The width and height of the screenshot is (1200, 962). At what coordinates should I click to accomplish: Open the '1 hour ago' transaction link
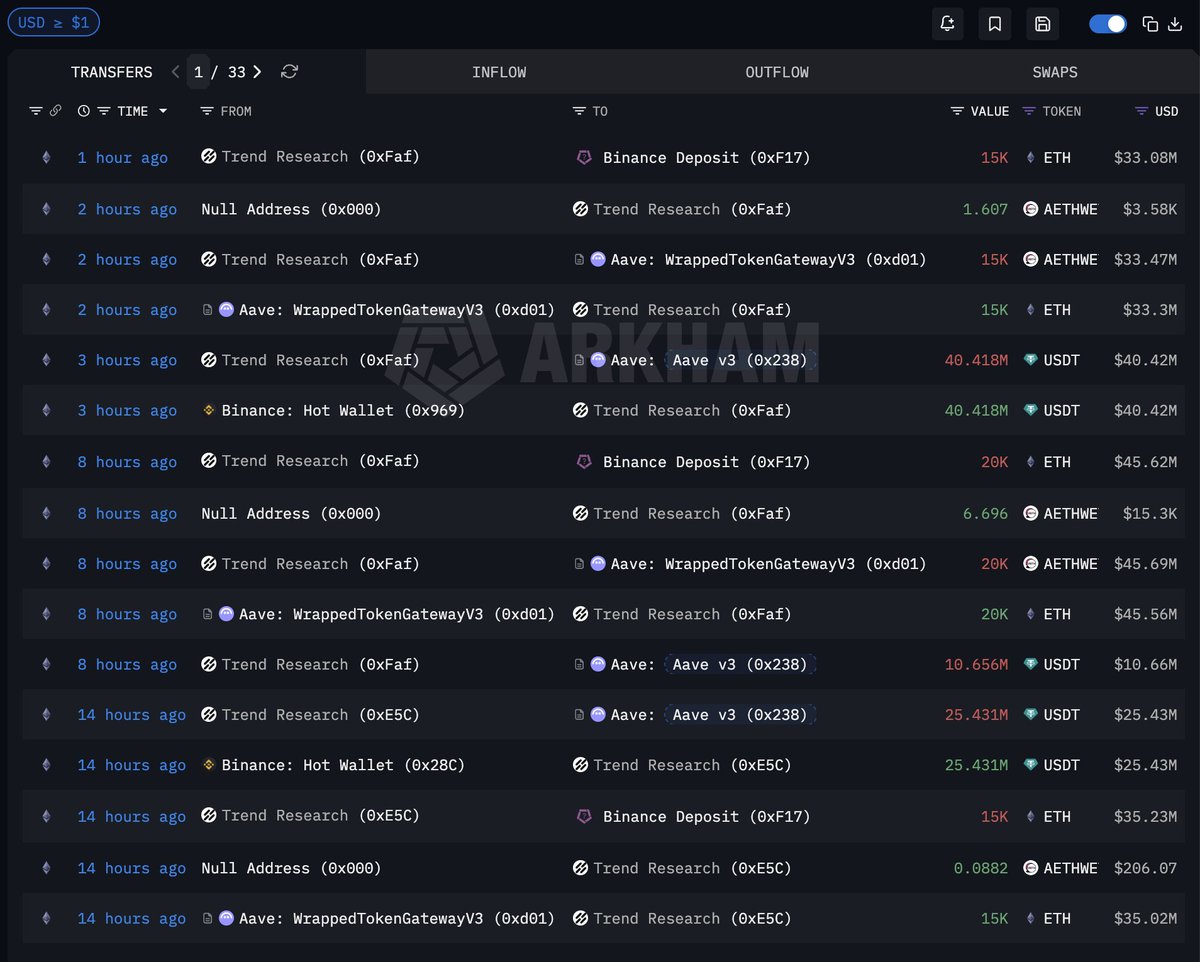[122, 158]
